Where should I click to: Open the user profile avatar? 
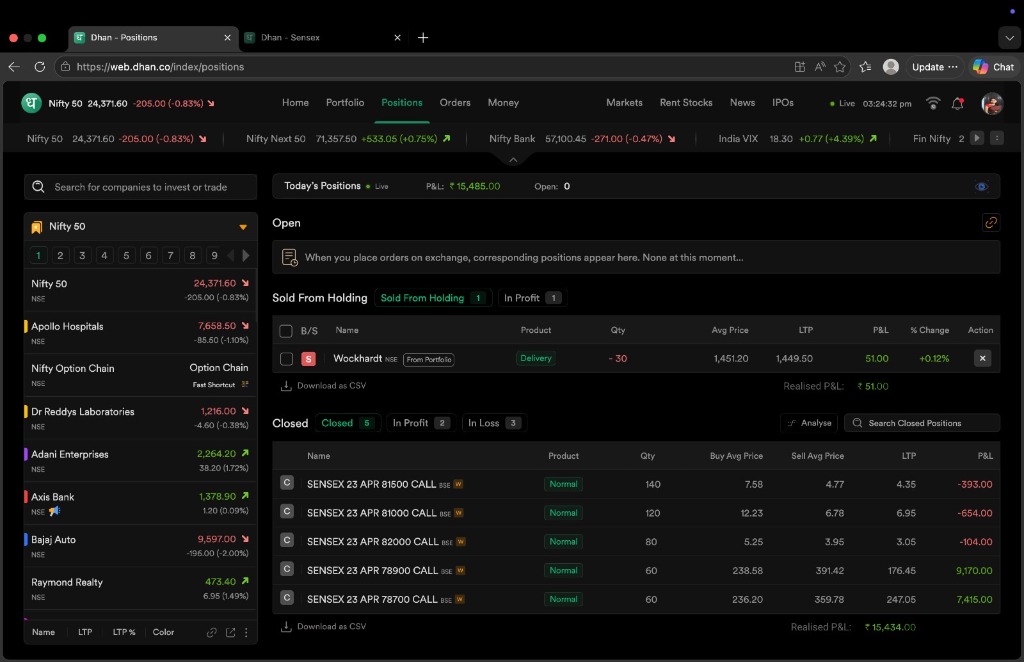(991, 103)
